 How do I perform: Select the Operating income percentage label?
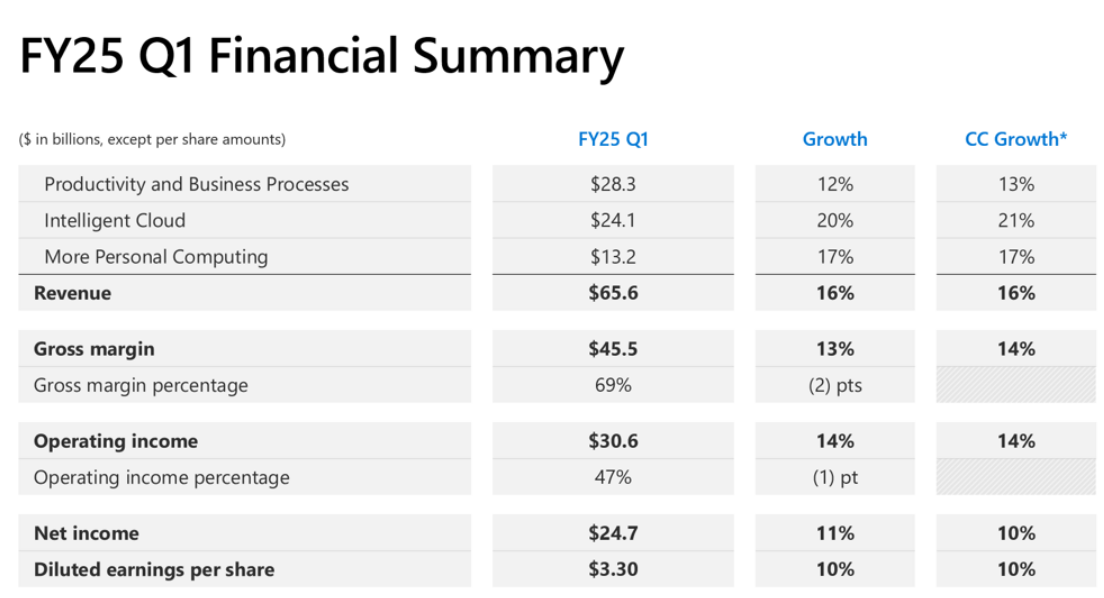pos(161,477)
